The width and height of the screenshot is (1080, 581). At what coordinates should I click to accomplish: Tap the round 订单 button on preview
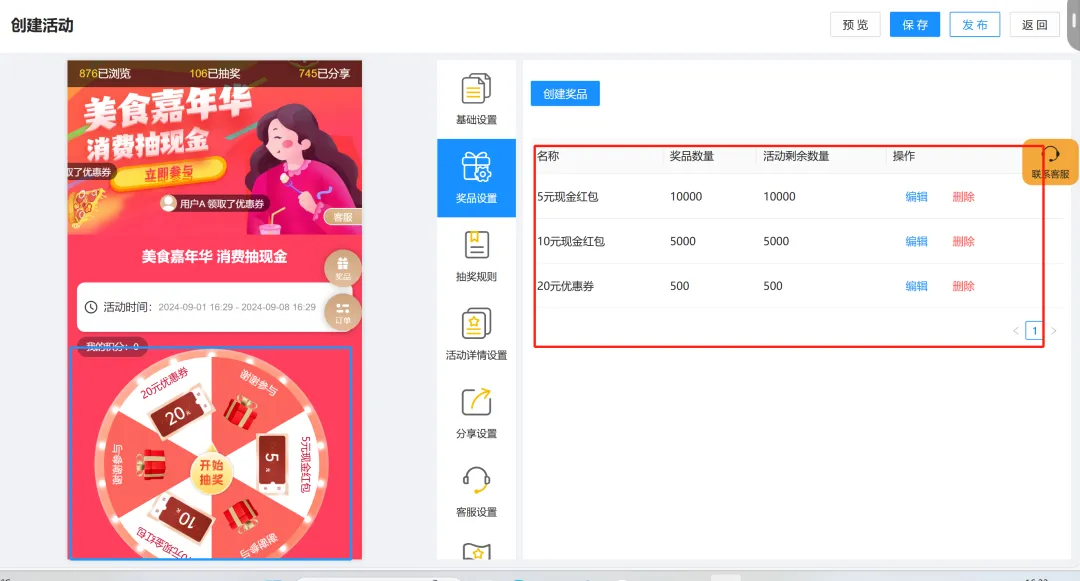point(343,312)
